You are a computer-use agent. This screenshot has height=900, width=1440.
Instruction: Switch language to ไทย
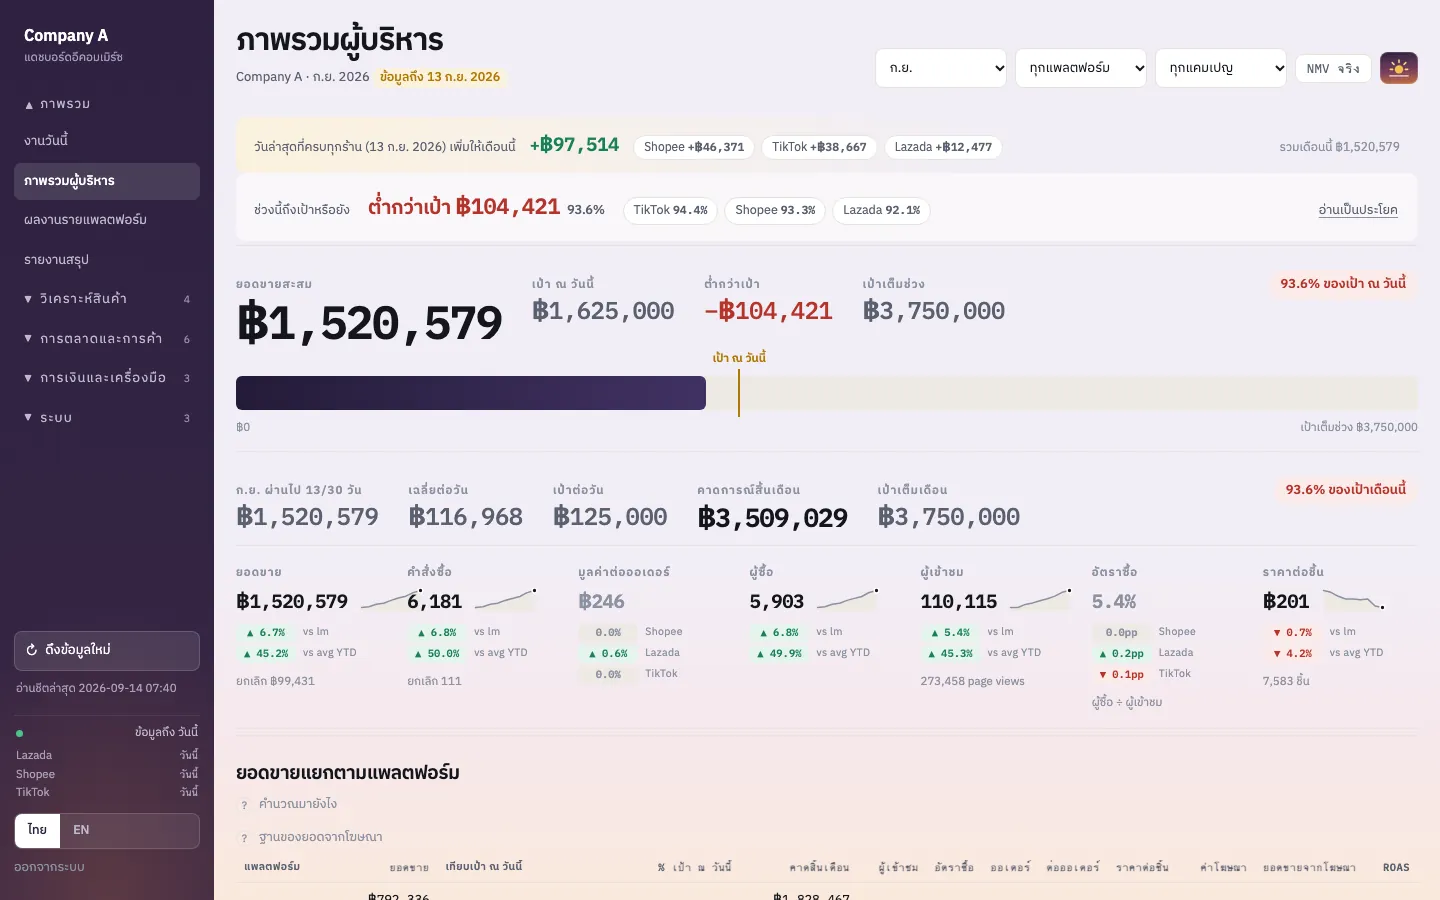click(x=38, y=830)
